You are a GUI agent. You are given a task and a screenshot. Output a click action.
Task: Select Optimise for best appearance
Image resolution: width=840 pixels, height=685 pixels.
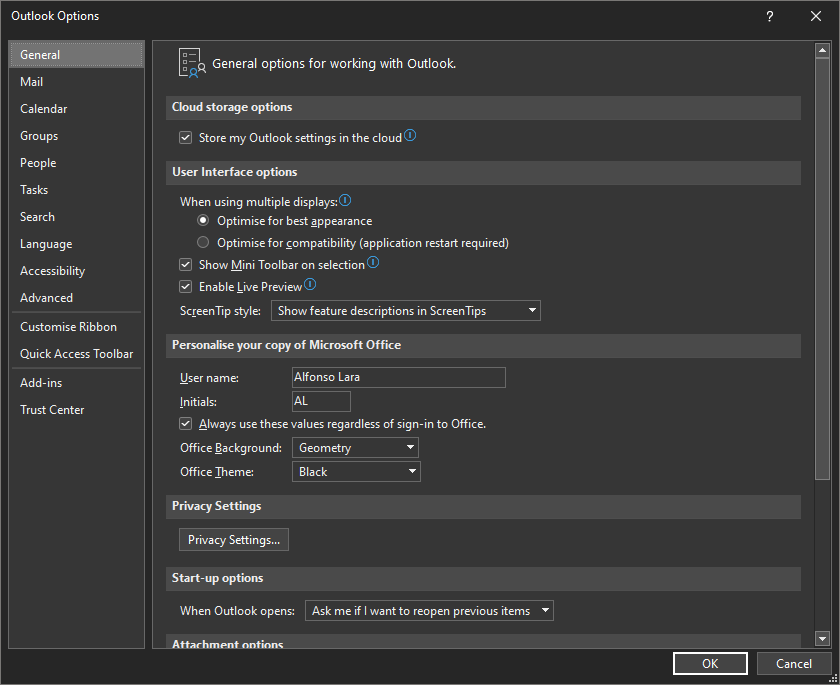click(x=203, y=220)
